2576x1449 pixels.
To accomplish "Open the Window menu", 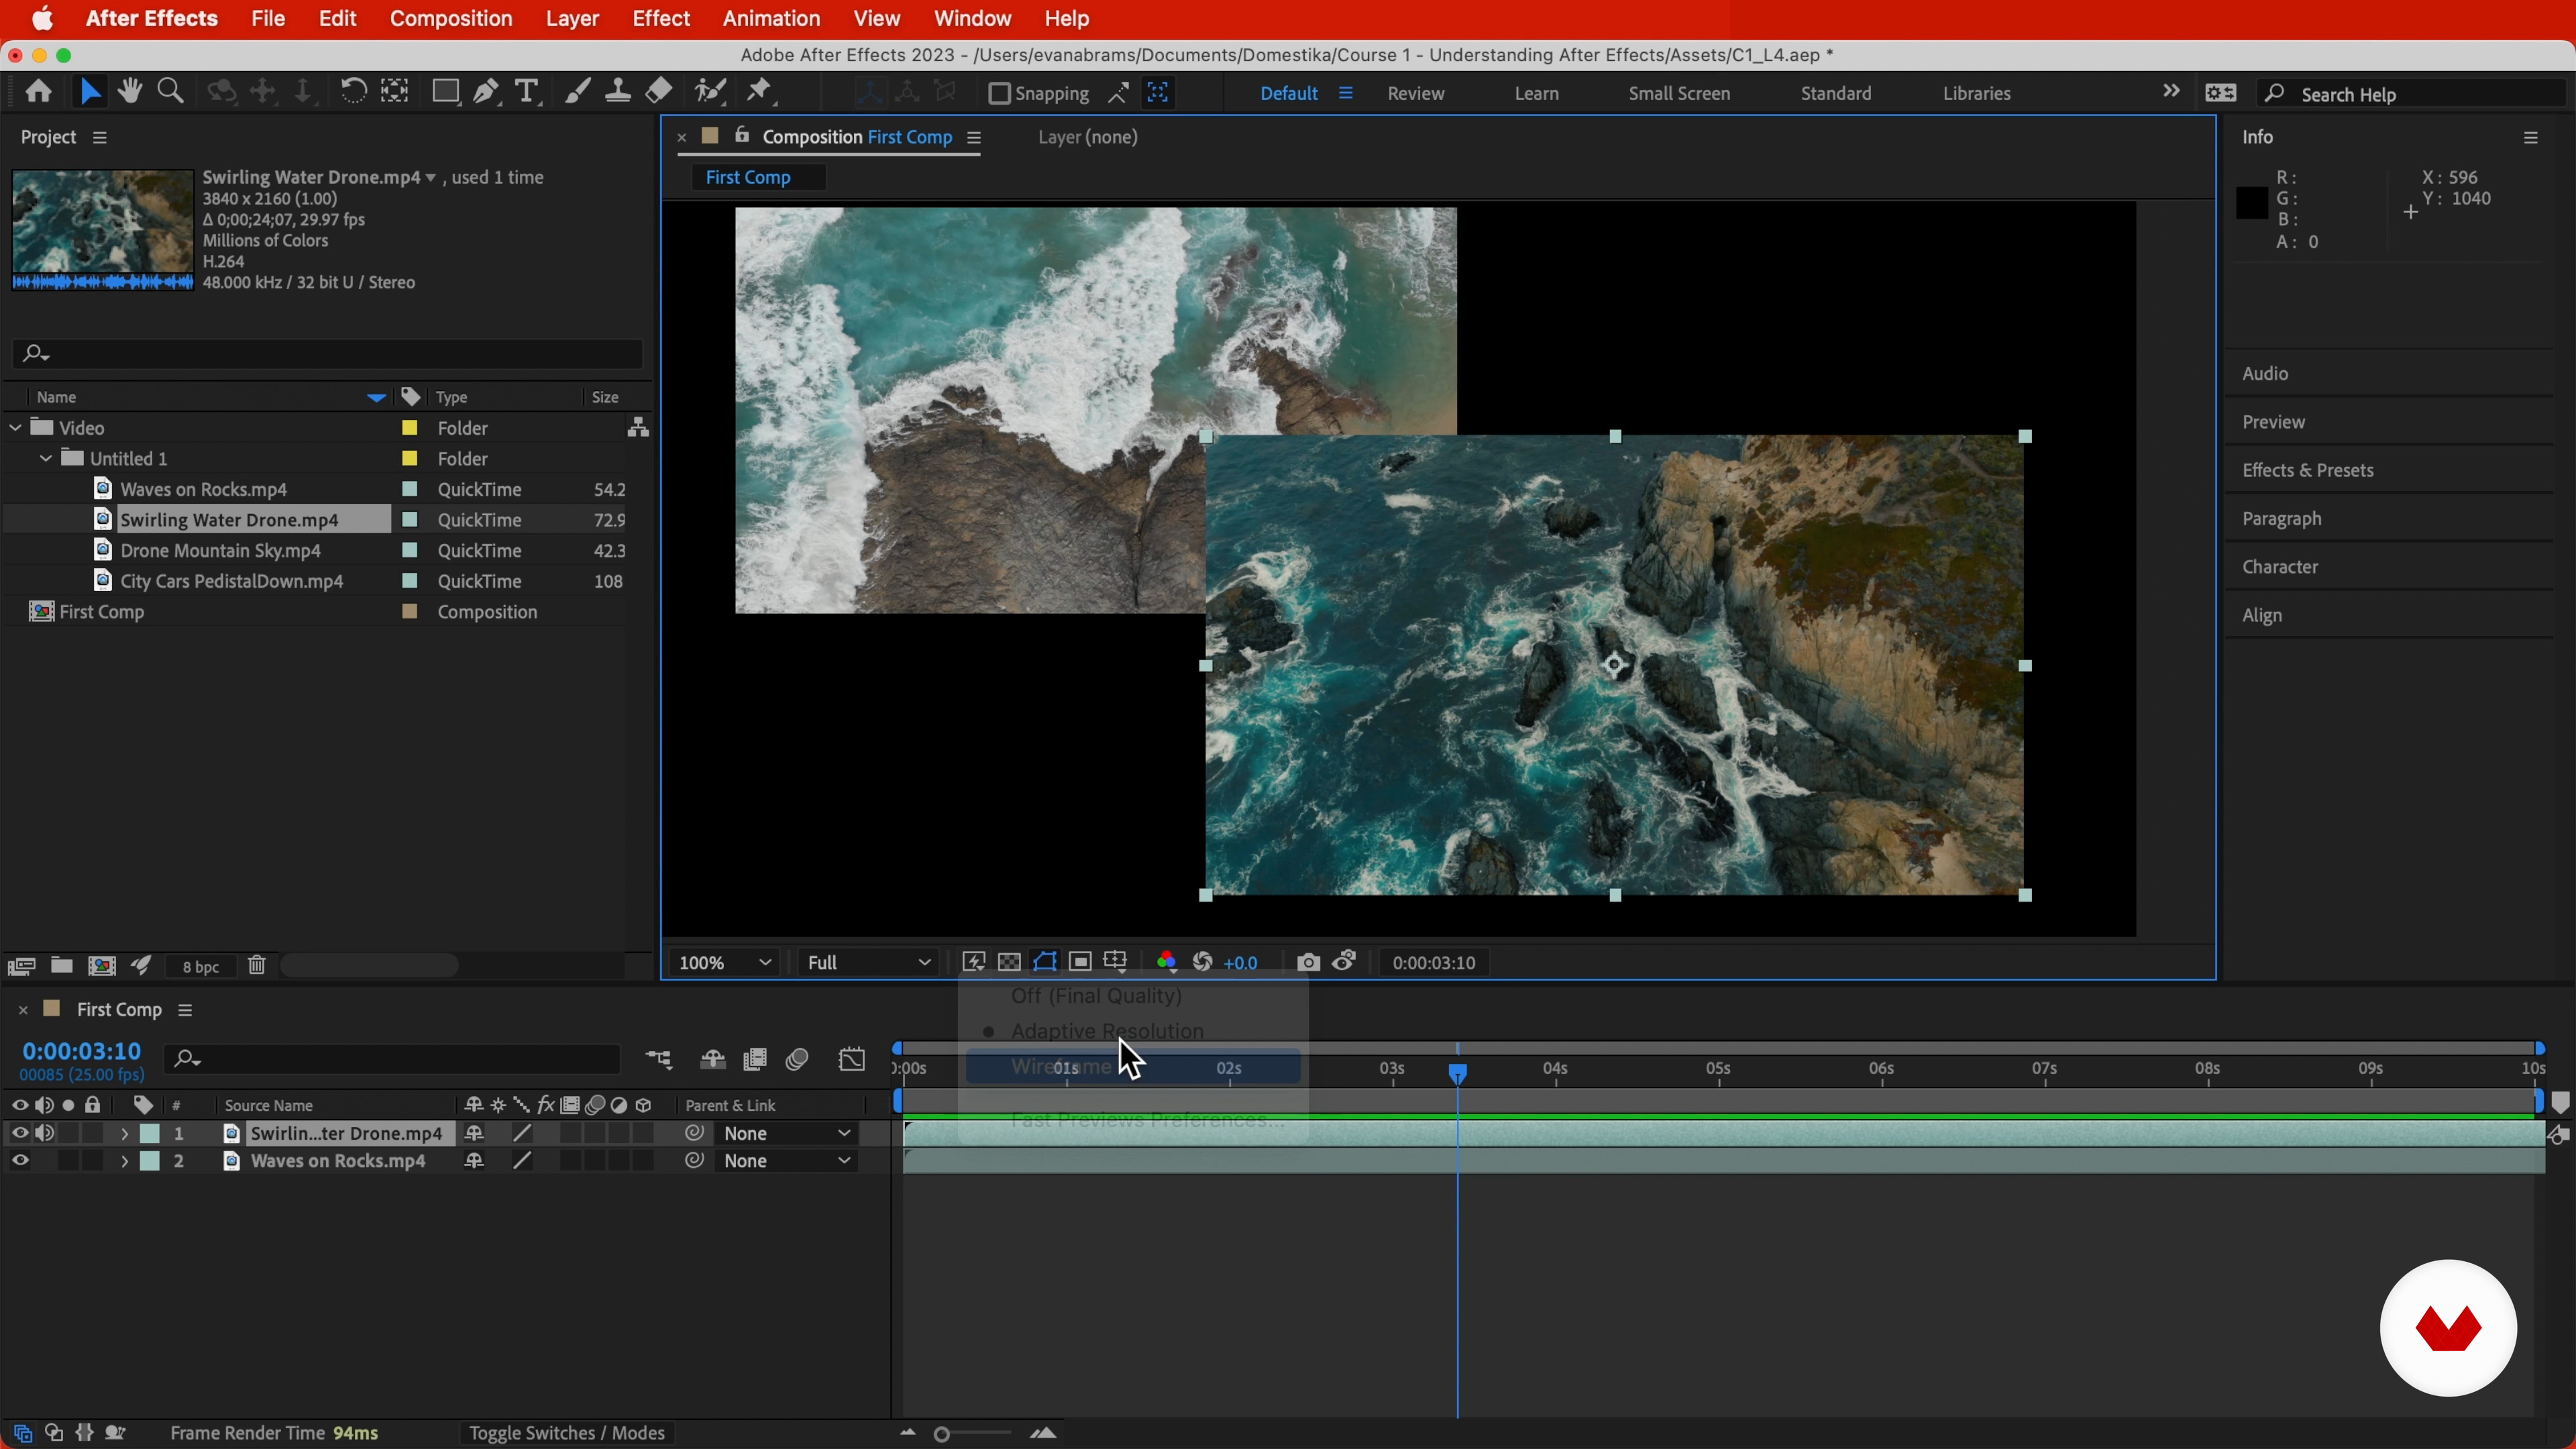I will [972, 18].
